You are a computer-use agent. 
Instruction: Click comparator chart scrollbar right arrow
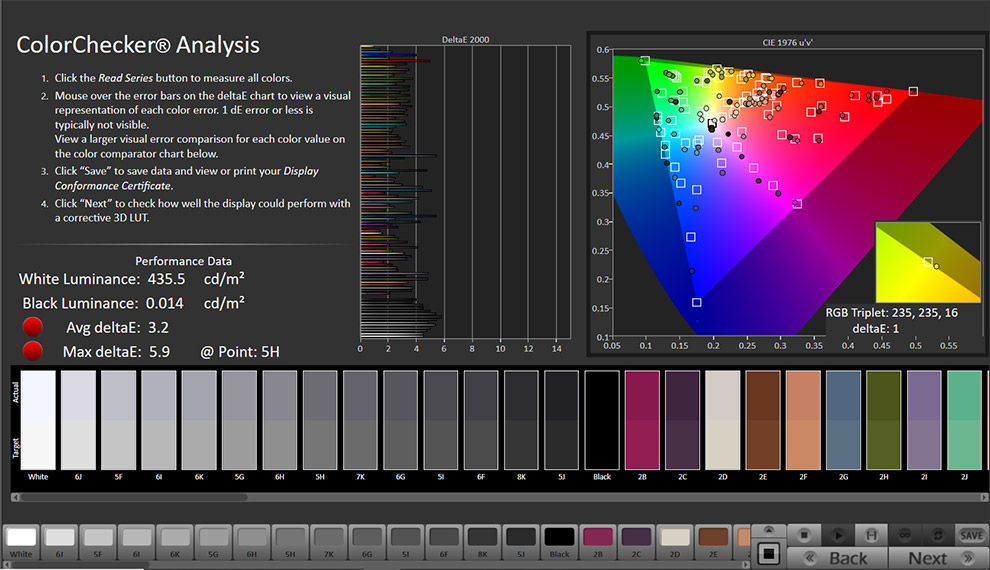[984, 497]
